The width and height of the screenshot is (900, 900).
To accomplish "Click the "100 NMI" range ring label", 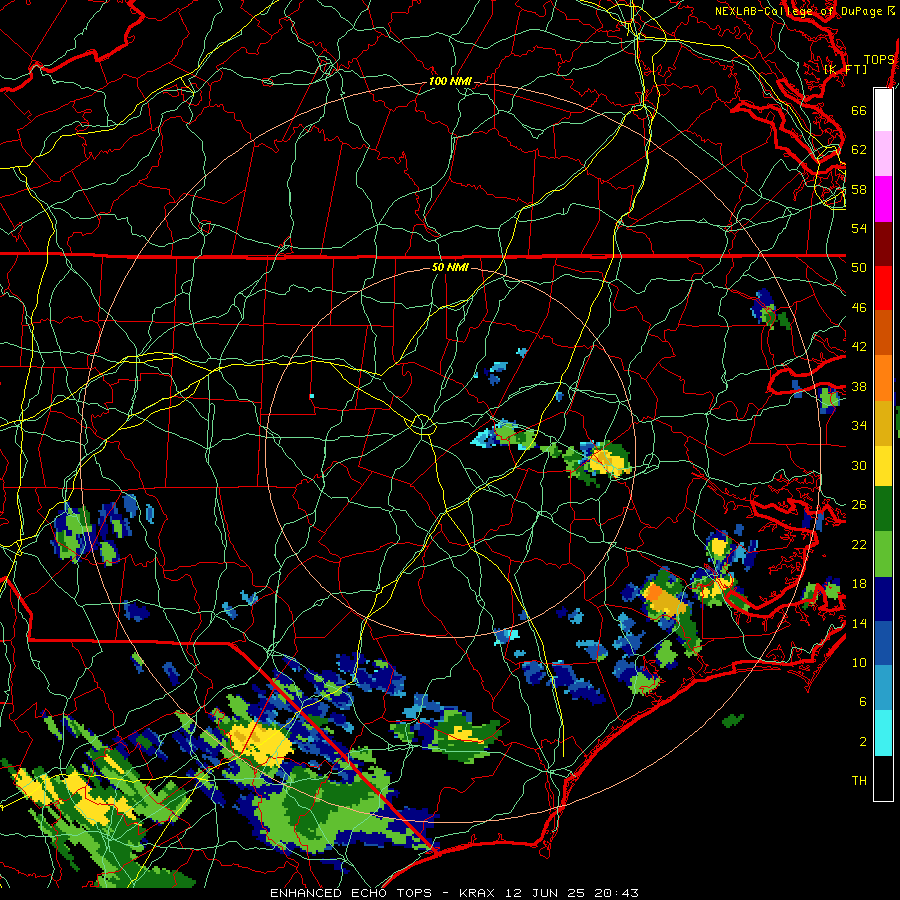I will pos(450,82).
